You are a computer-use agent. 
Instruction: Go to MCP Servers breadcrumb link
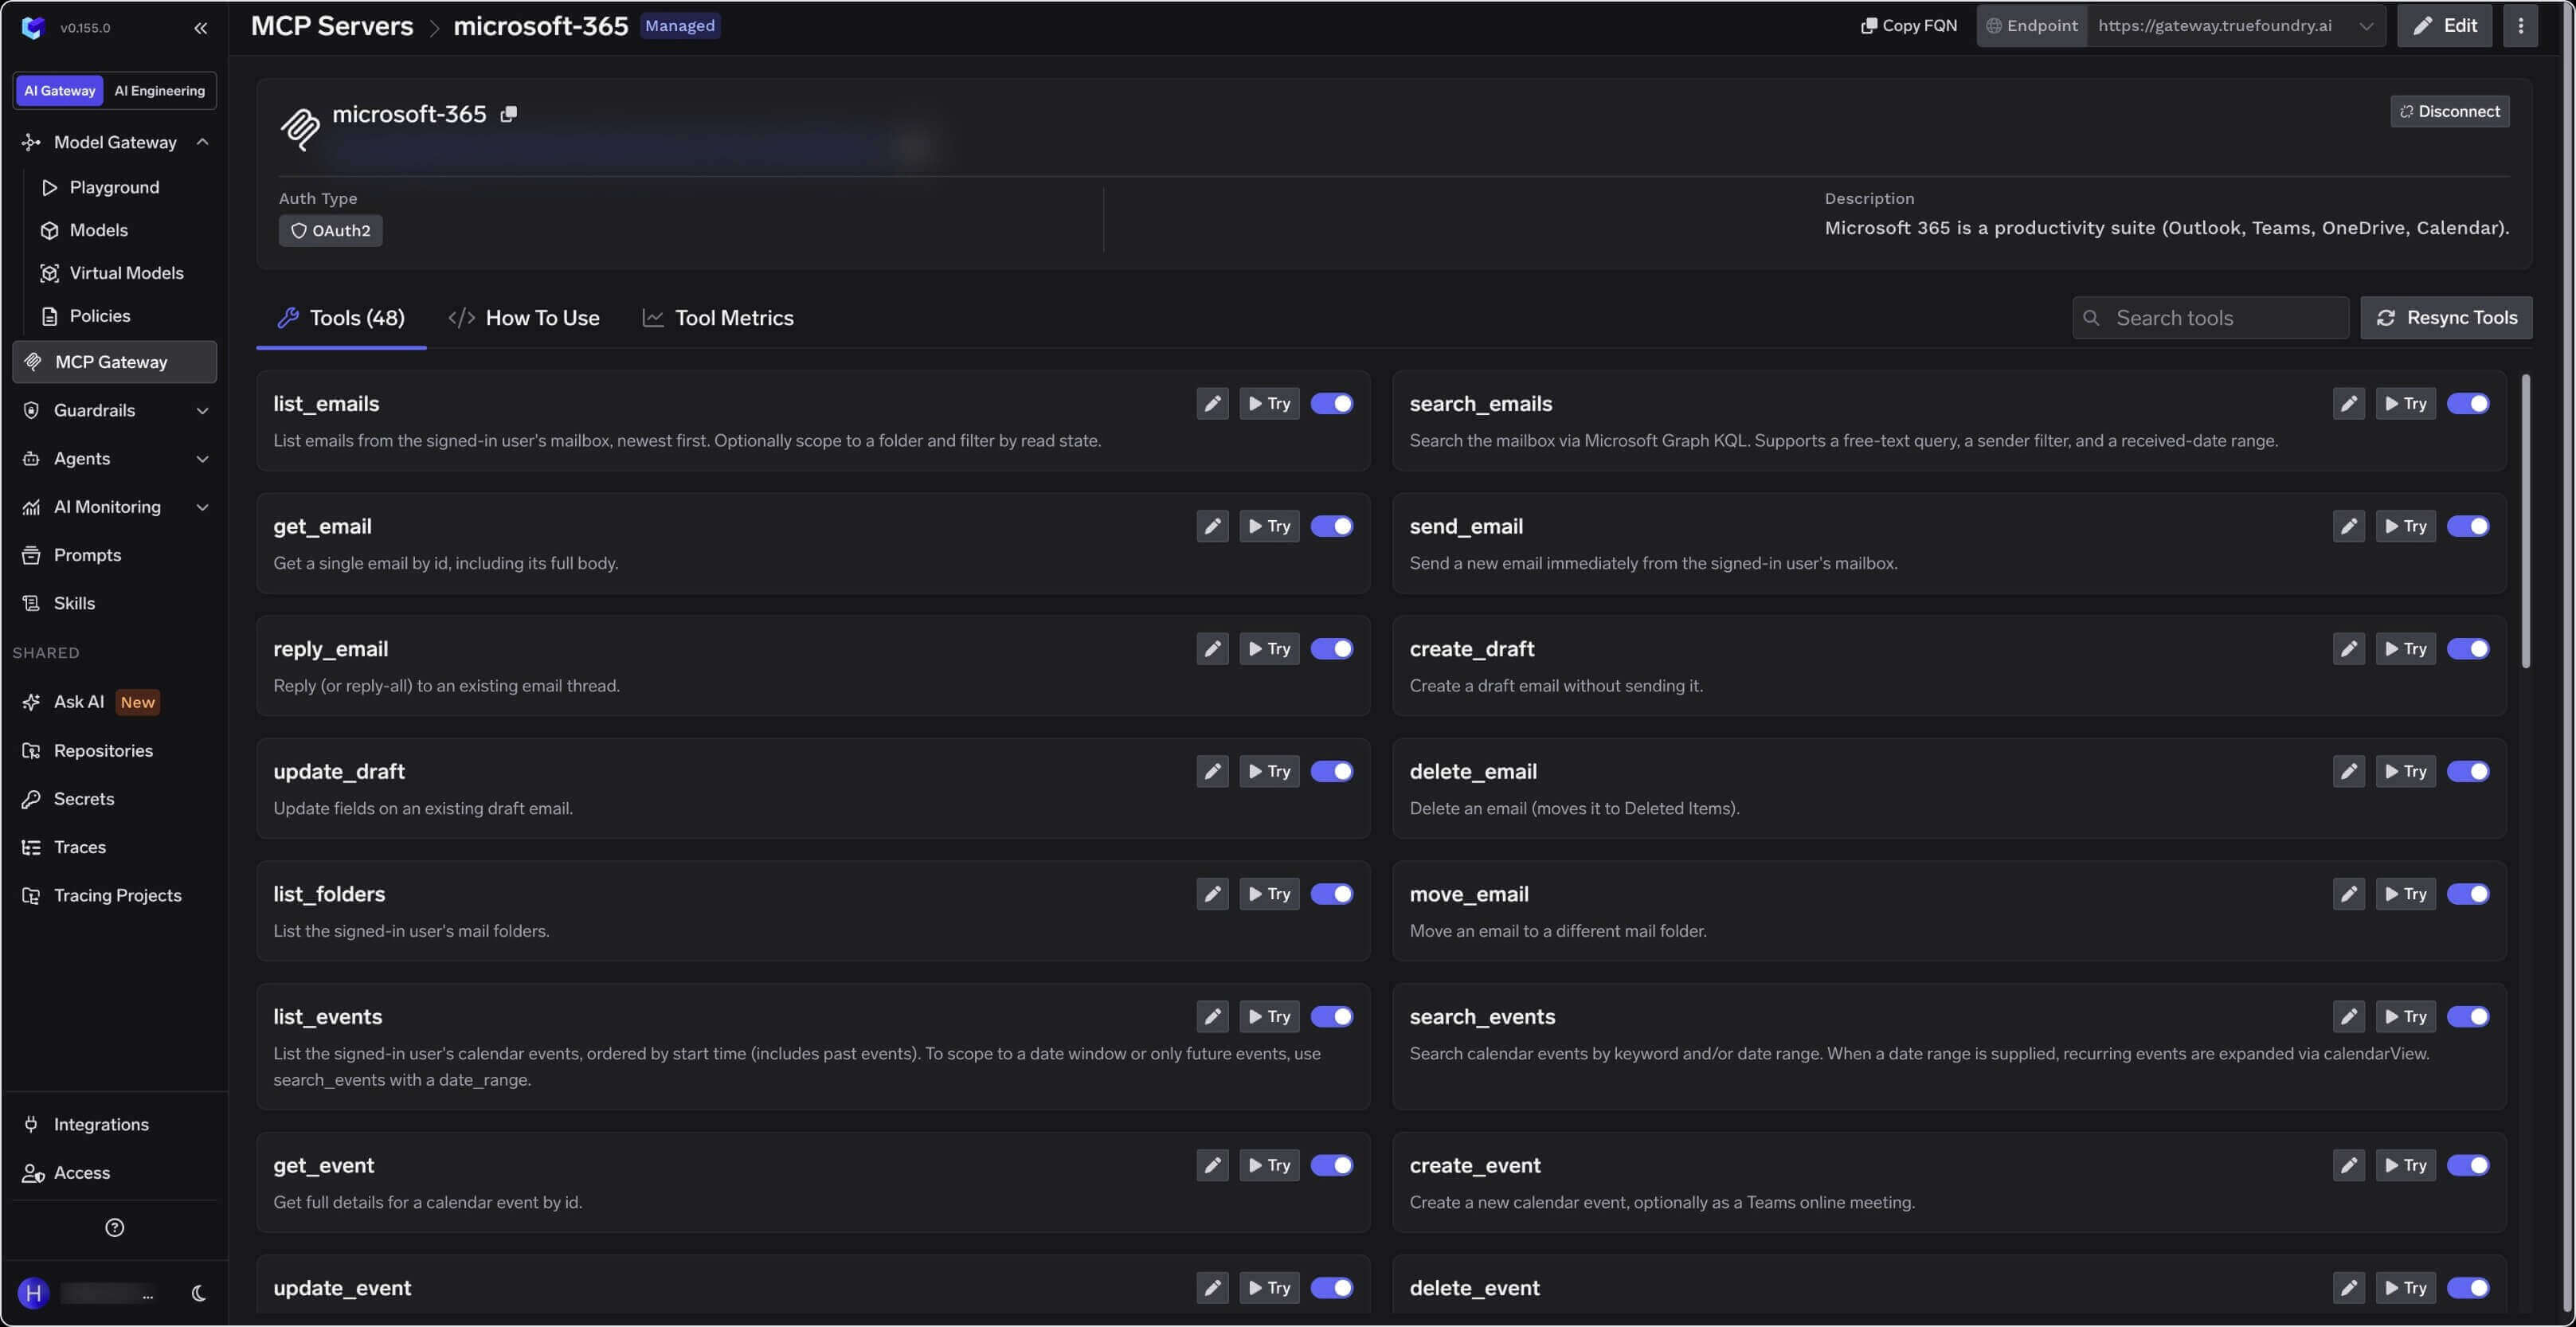click(332, 26)
